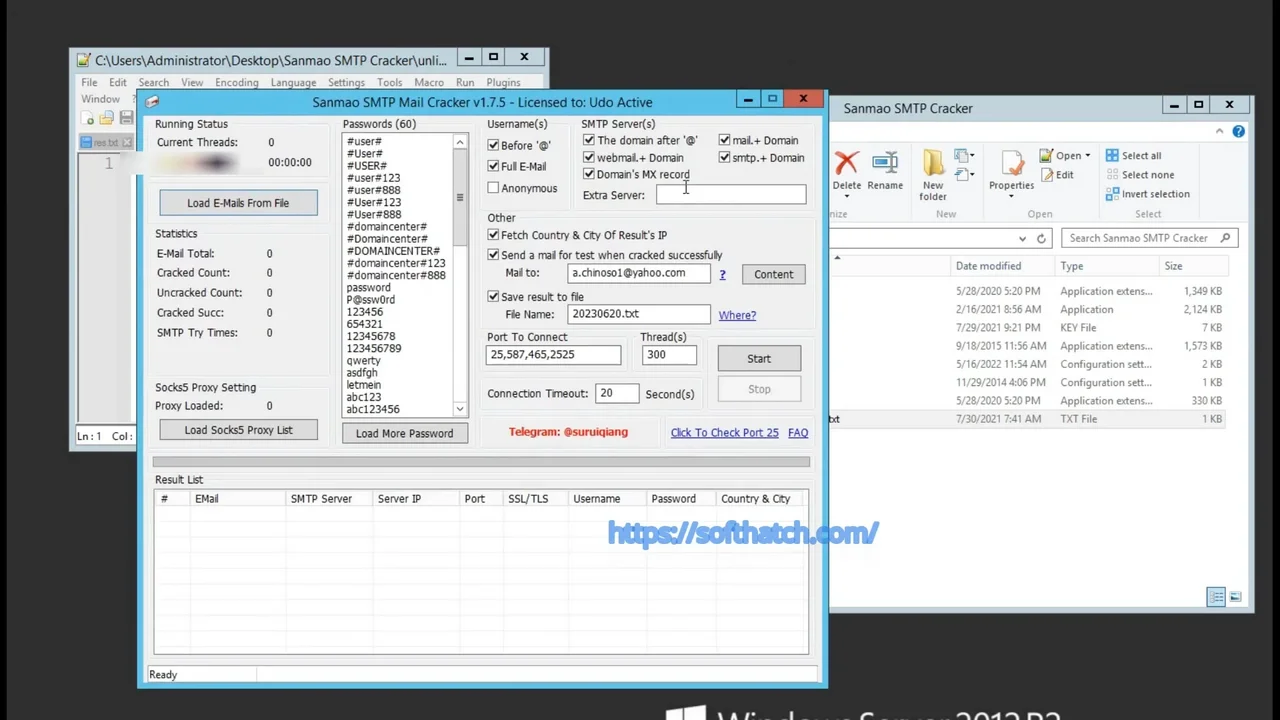Viewport: 1280px width, 720px height.
Task: Enable the Anonymous checkbox
Action: (493, 188)
